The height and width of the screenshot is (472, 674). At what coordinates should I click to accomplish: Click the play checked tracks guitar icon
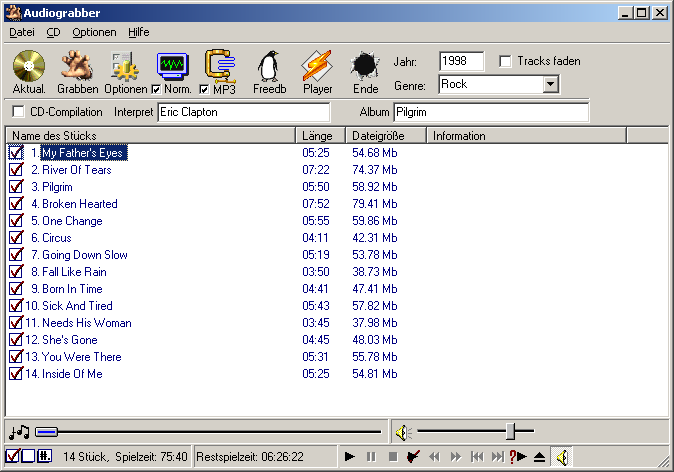pos(413,457)
